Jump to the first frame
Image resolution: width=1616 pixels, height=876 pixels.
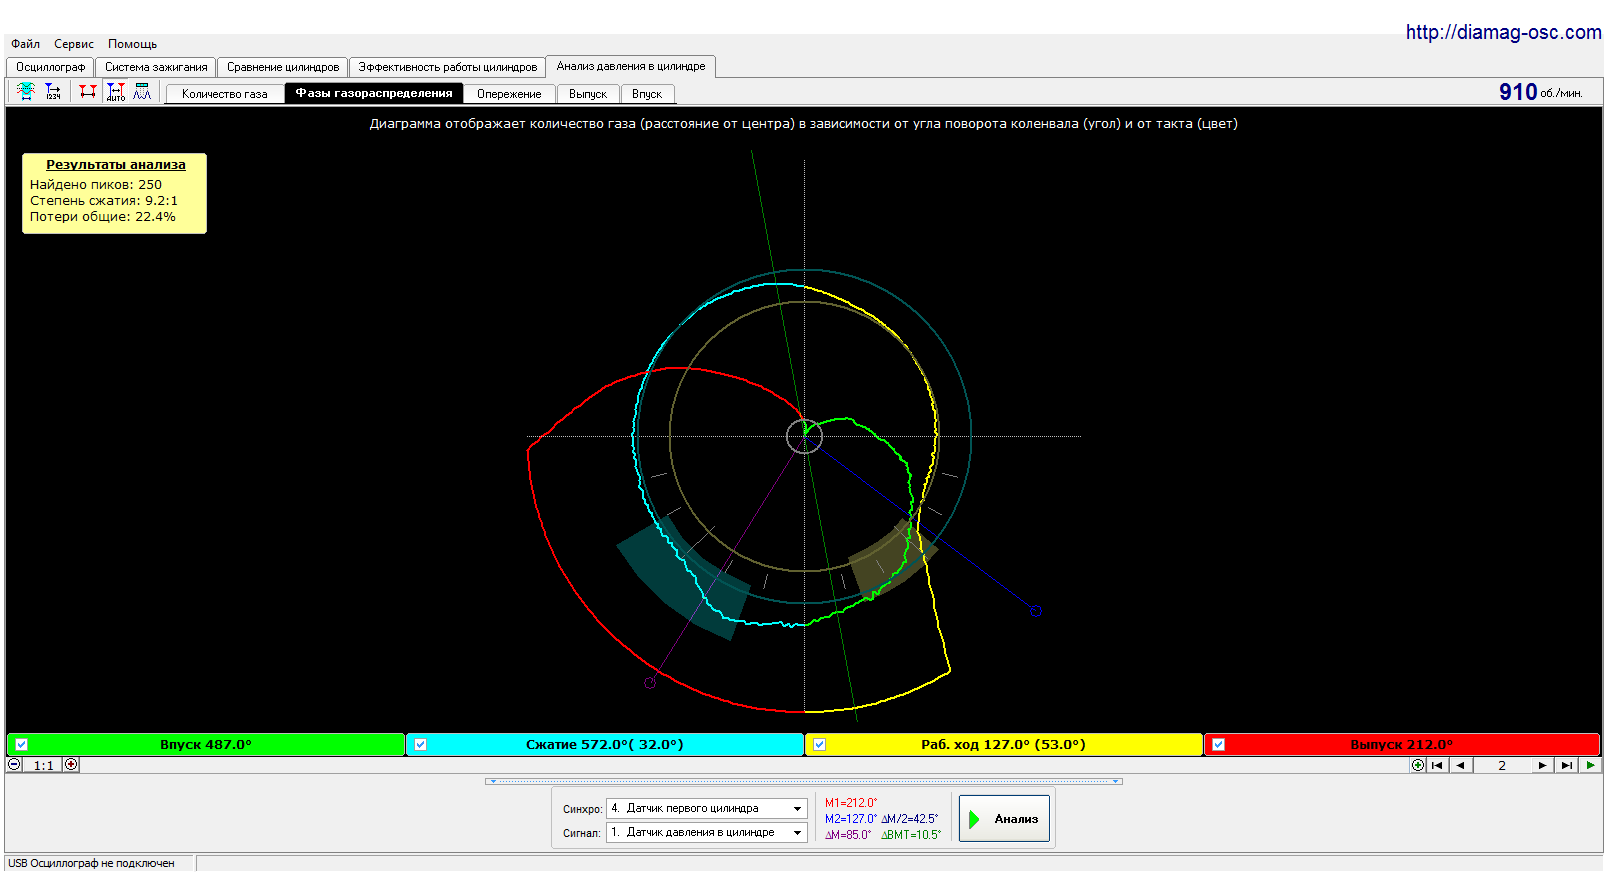(1437, 766)
